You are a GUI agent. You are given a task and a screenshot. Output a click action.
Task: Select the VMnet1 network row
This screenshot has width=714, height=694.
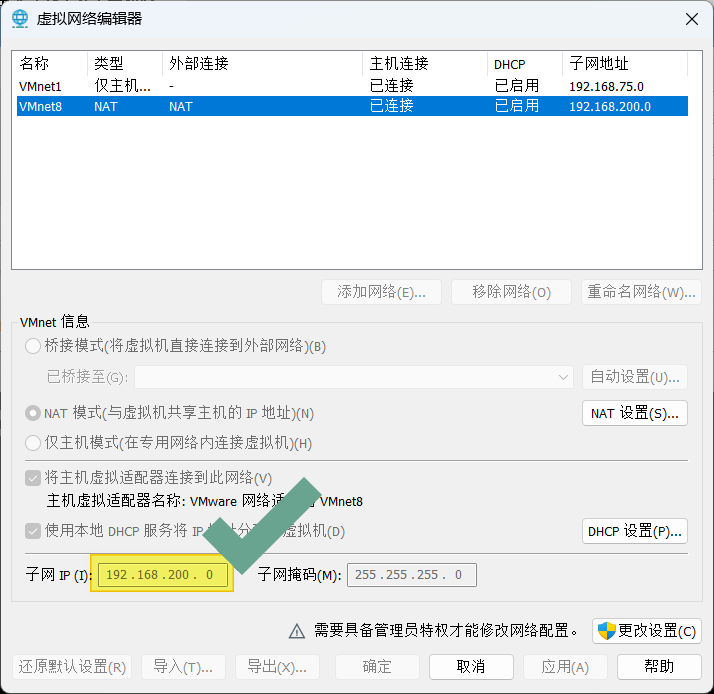pyautogui.click(x=41, y=86)
